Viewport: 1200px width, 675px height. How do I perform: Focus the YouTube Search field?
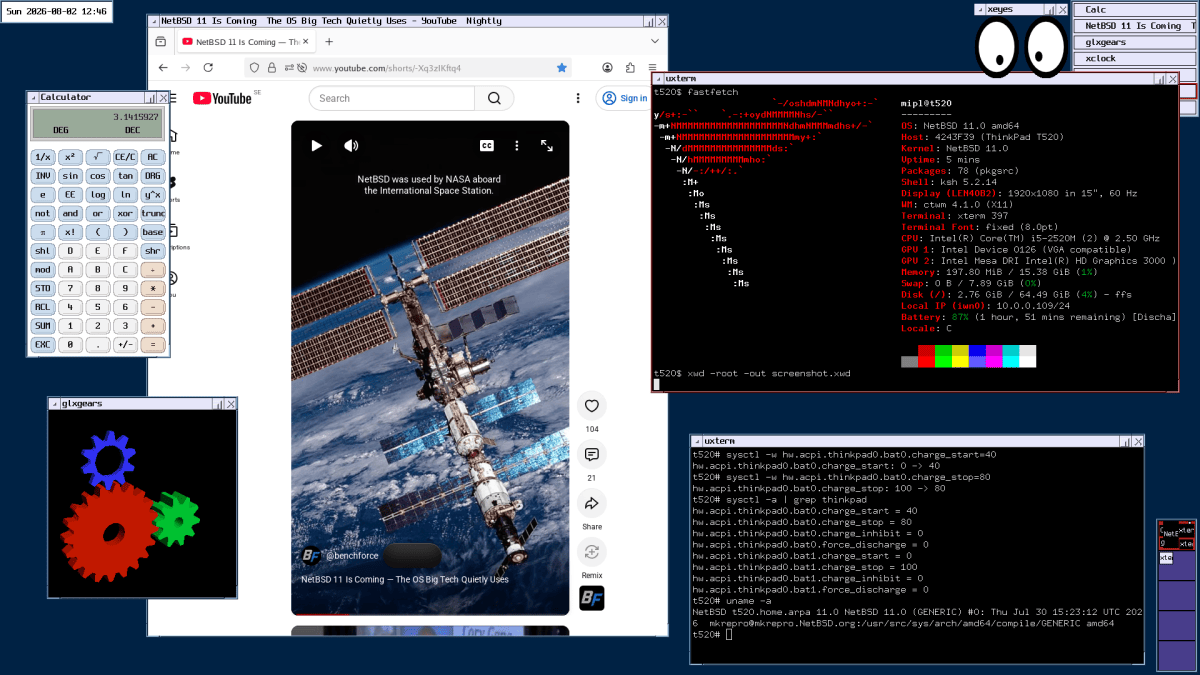coord(392,98)
